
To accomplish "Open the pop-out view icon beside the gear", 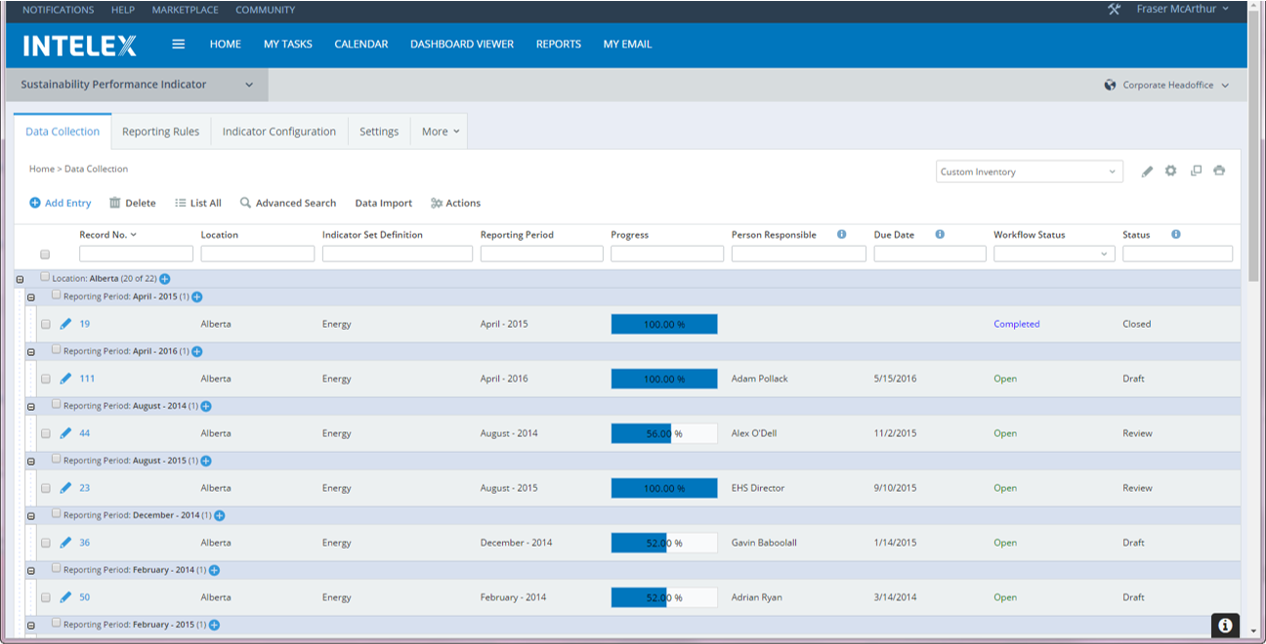I will tap(1195, 170).
